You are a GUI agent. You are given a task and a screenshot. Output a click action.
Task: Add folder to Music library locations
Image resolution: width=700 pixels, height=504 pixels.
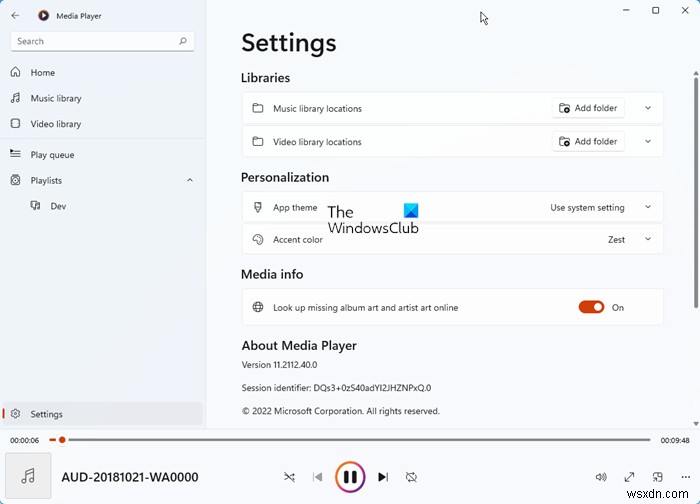point(588,108)
